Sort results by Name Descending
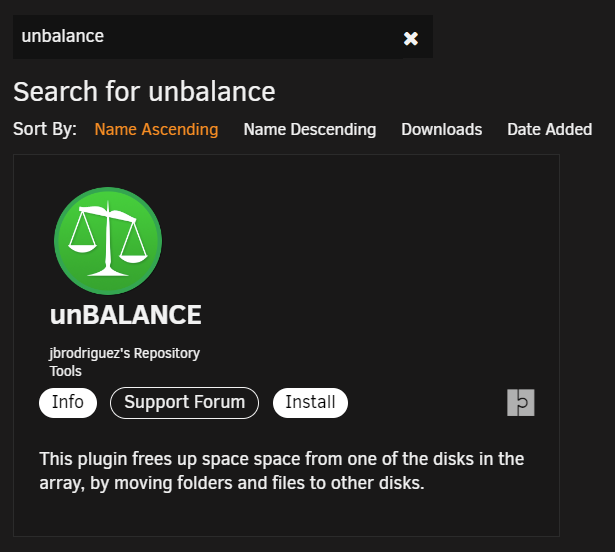Screen dimensions: 615x552 click(310, 129)
